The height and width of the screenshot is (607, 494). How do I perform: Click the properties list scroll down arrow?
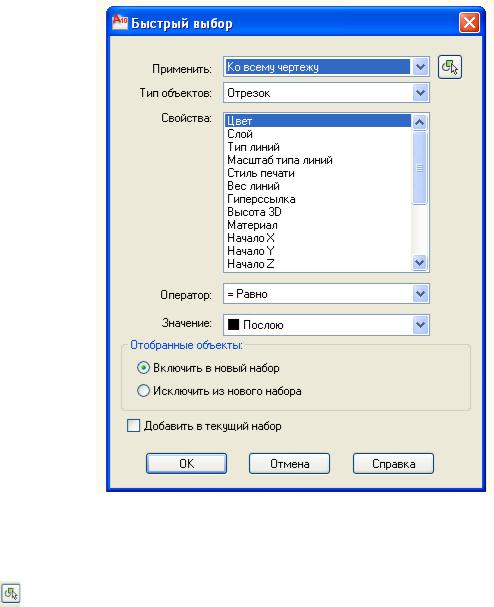tap(420, 262)
